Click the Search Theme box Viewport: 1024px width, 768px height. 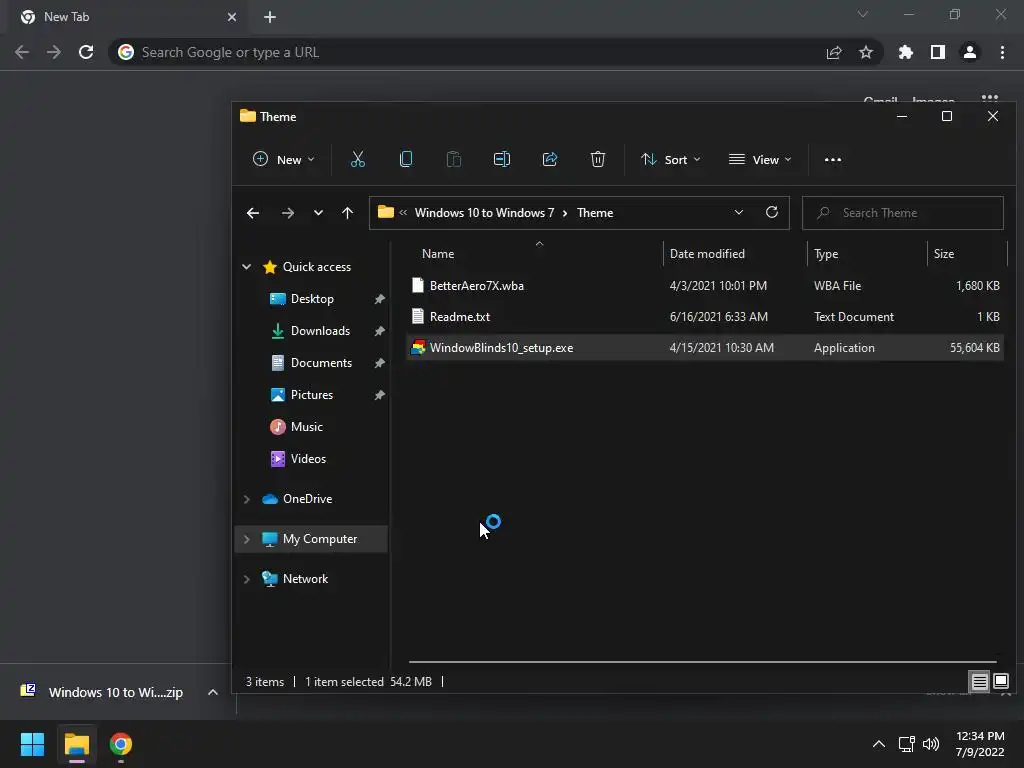pos(903,213)
